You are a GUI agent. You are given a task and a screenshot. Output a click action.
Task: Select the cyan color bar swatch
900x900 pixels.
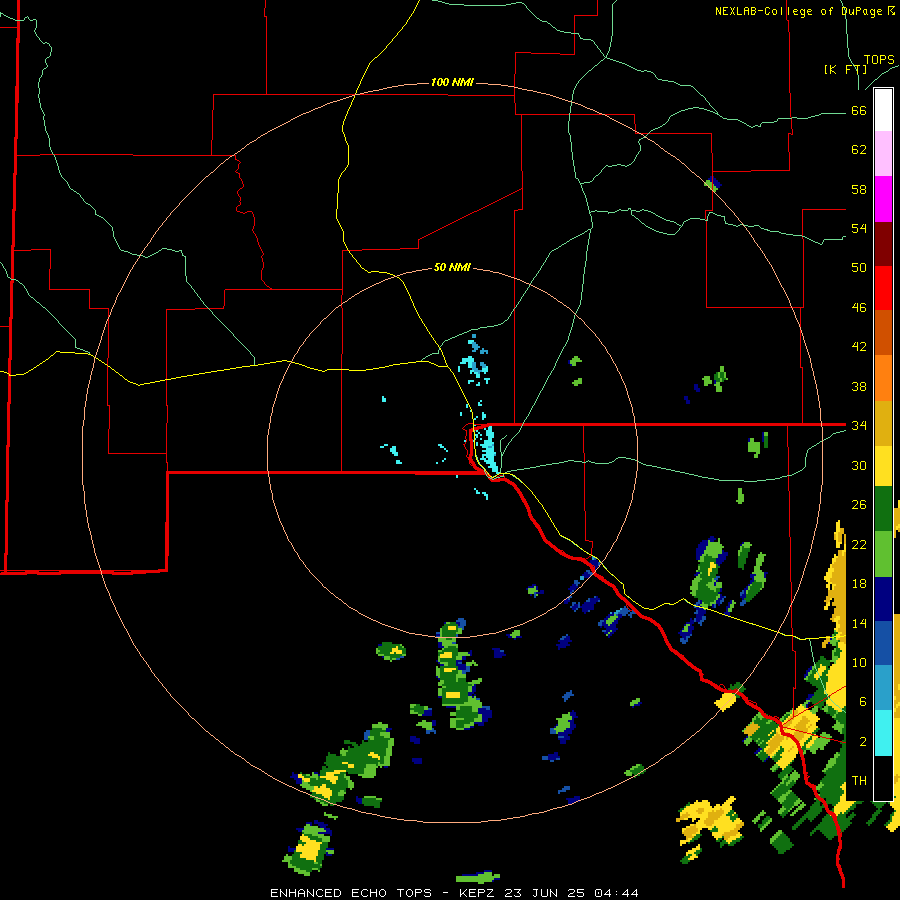(x=883, y=733)
